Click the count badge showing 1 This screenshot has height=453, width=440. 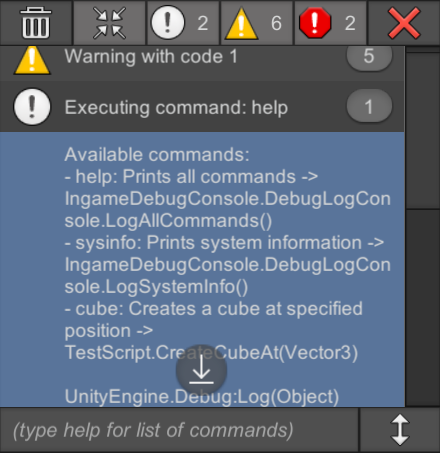(369, 107)
